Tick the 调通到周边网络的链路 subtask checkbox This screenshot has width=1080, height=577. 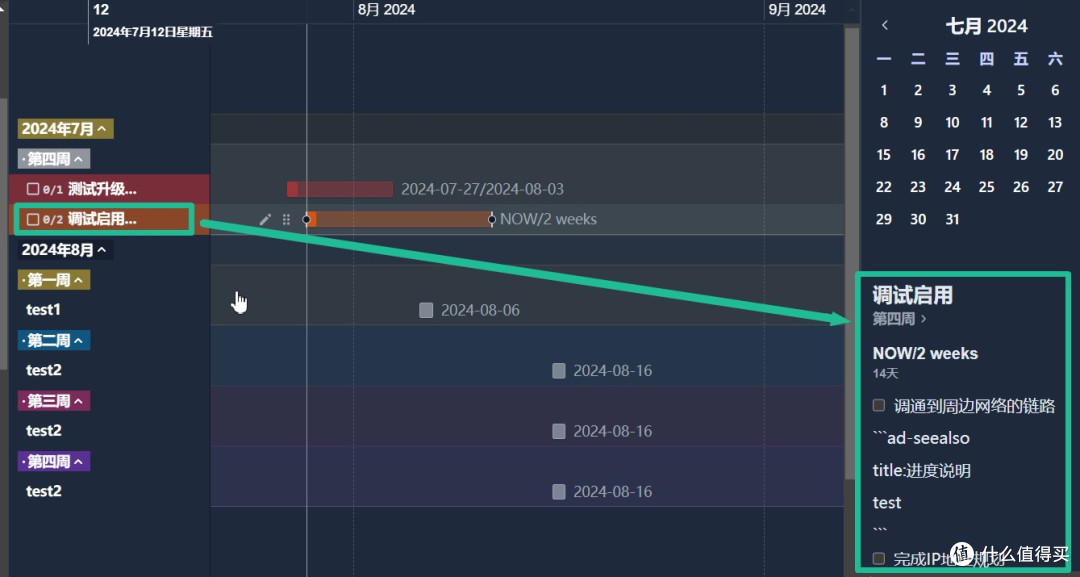(x=879, y=405)
